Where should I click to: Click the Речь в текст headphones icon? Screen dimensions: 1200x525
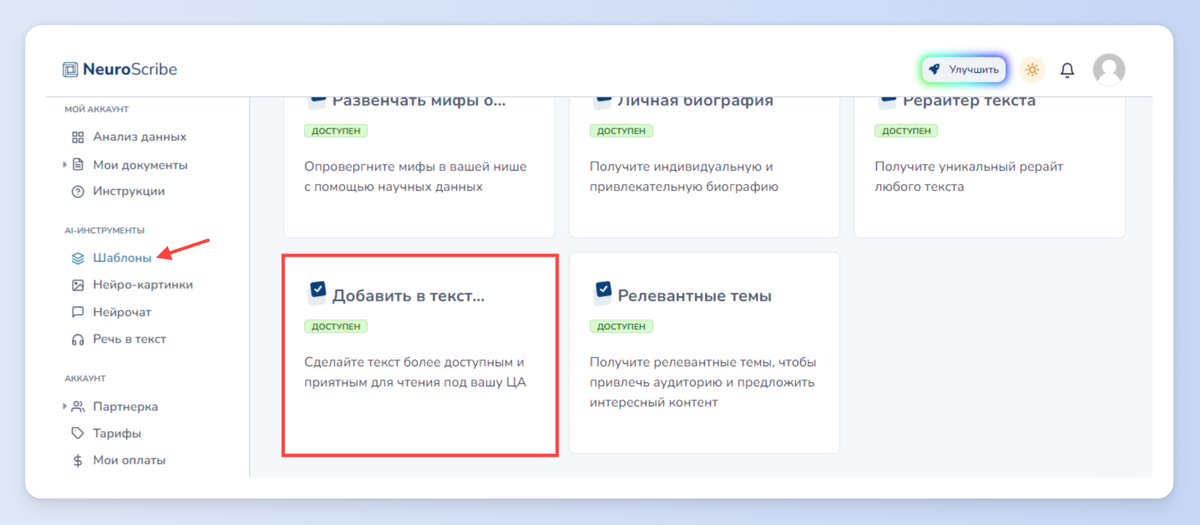[x=78, y=339]
